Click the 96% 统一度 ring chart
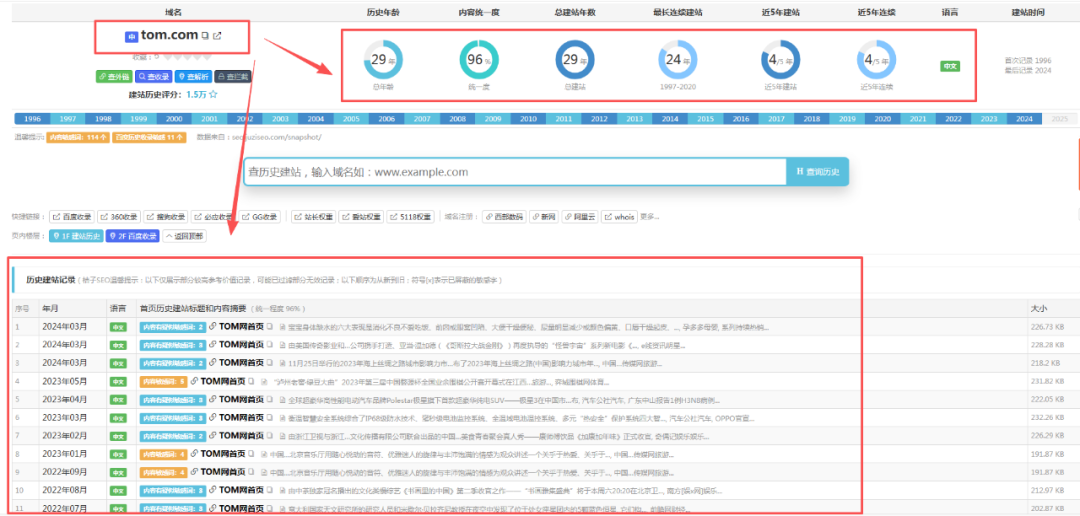Viewport: 1080px width, 516px height. [x=479, y=60]
